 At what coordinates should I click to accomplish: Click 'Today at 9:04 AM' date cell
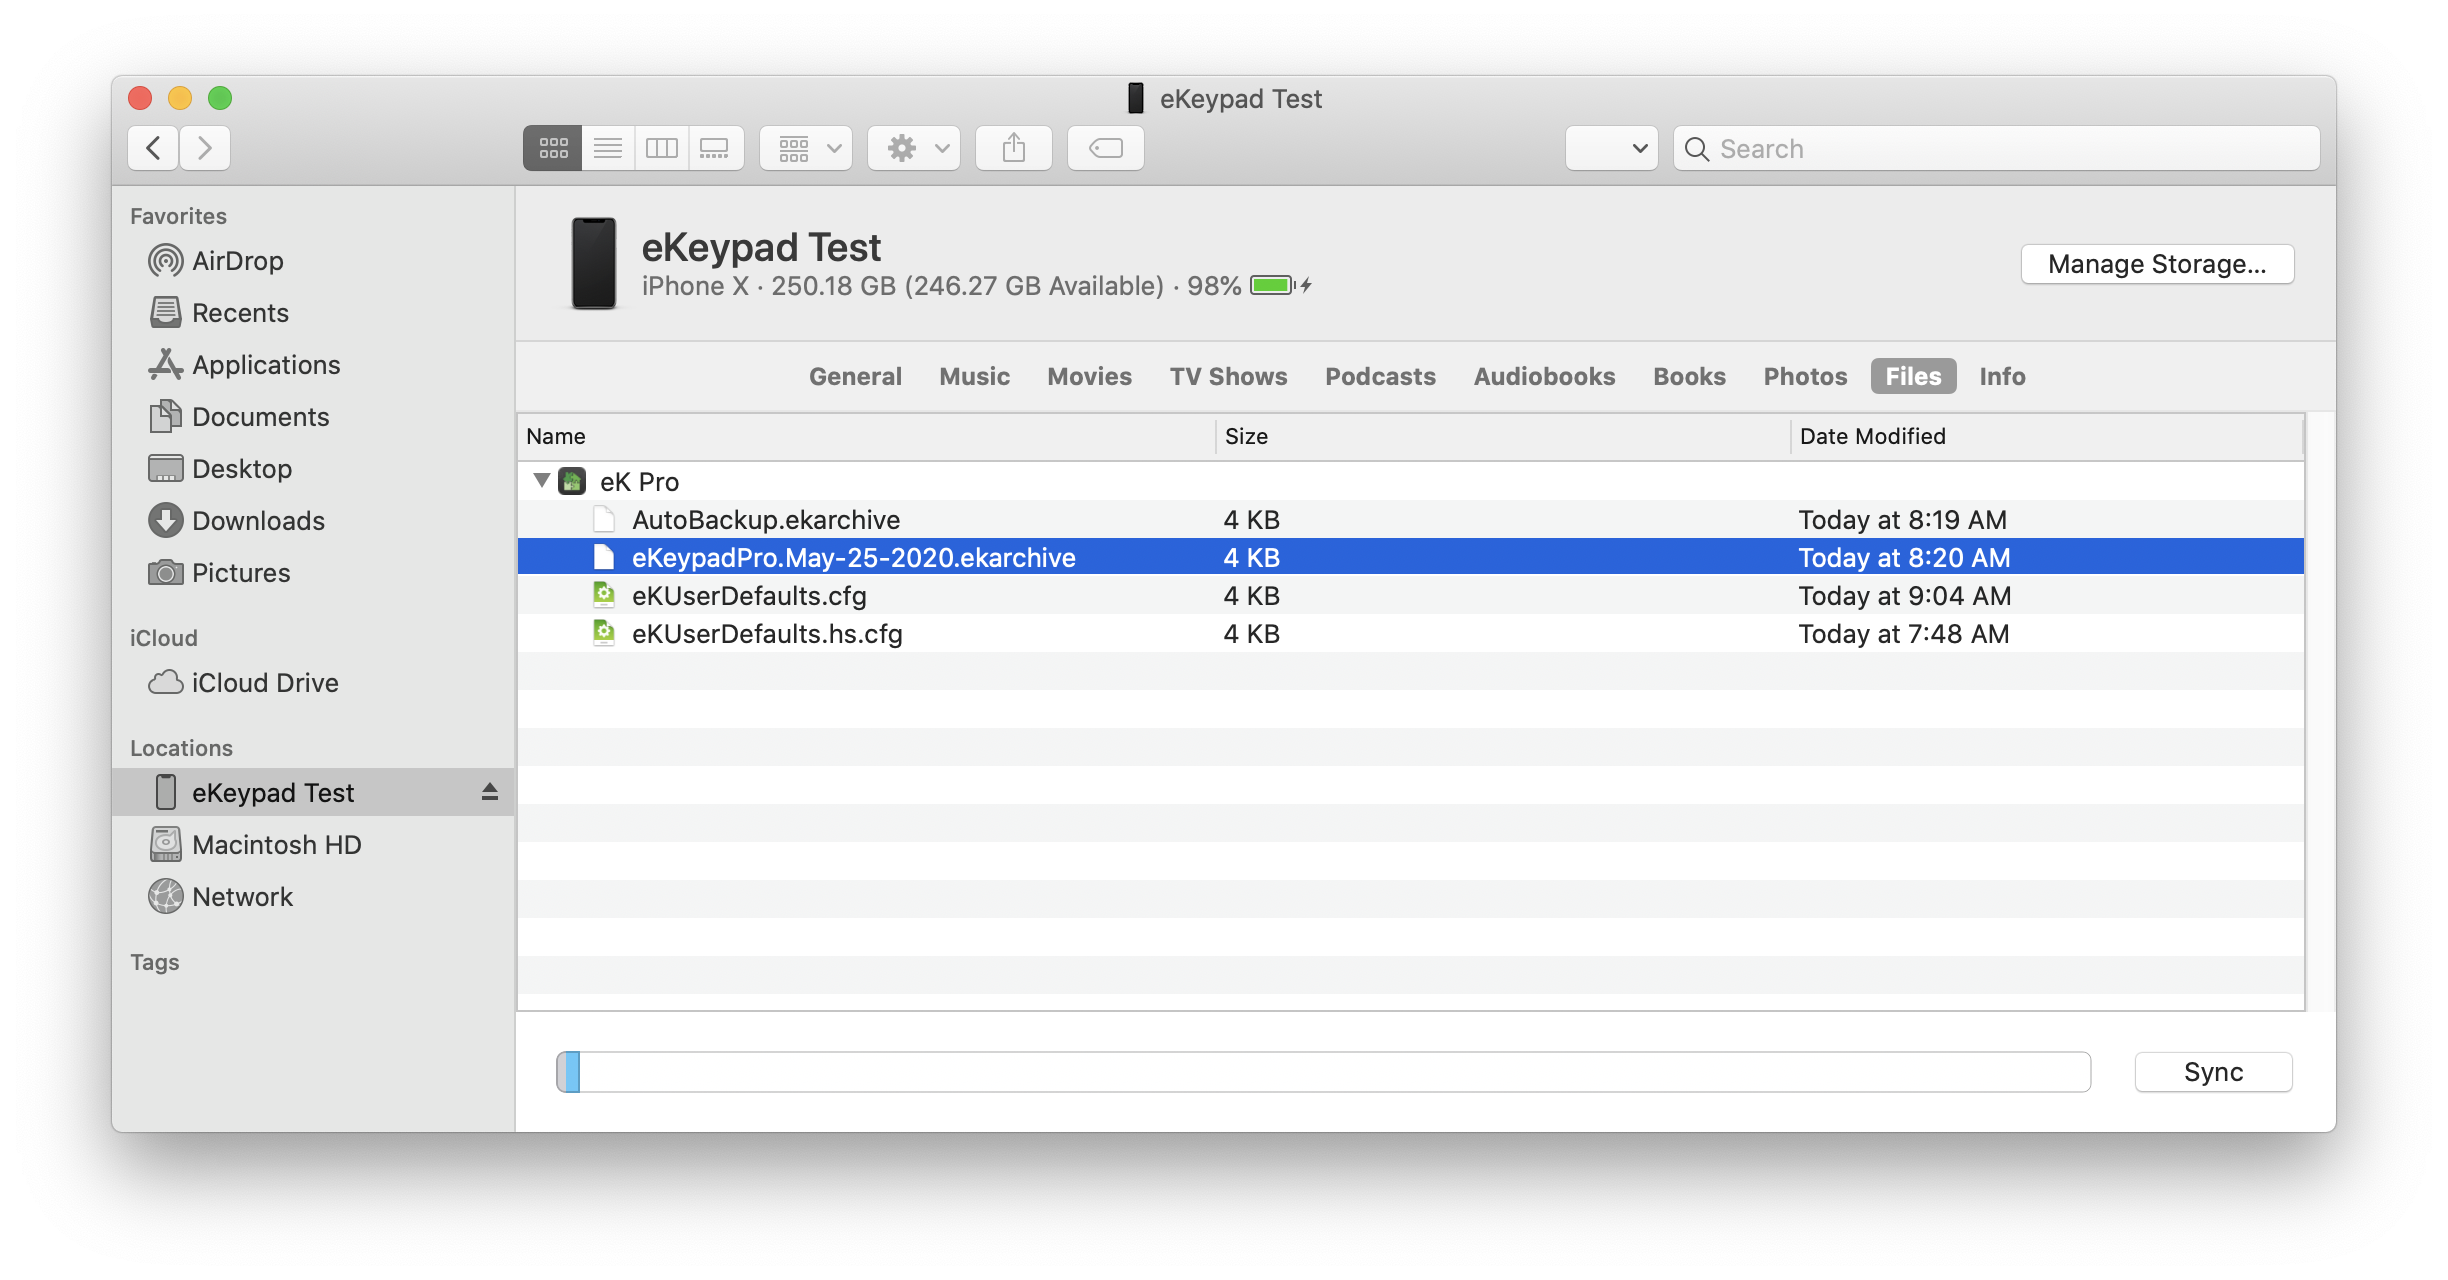(x=1904, y=596)
